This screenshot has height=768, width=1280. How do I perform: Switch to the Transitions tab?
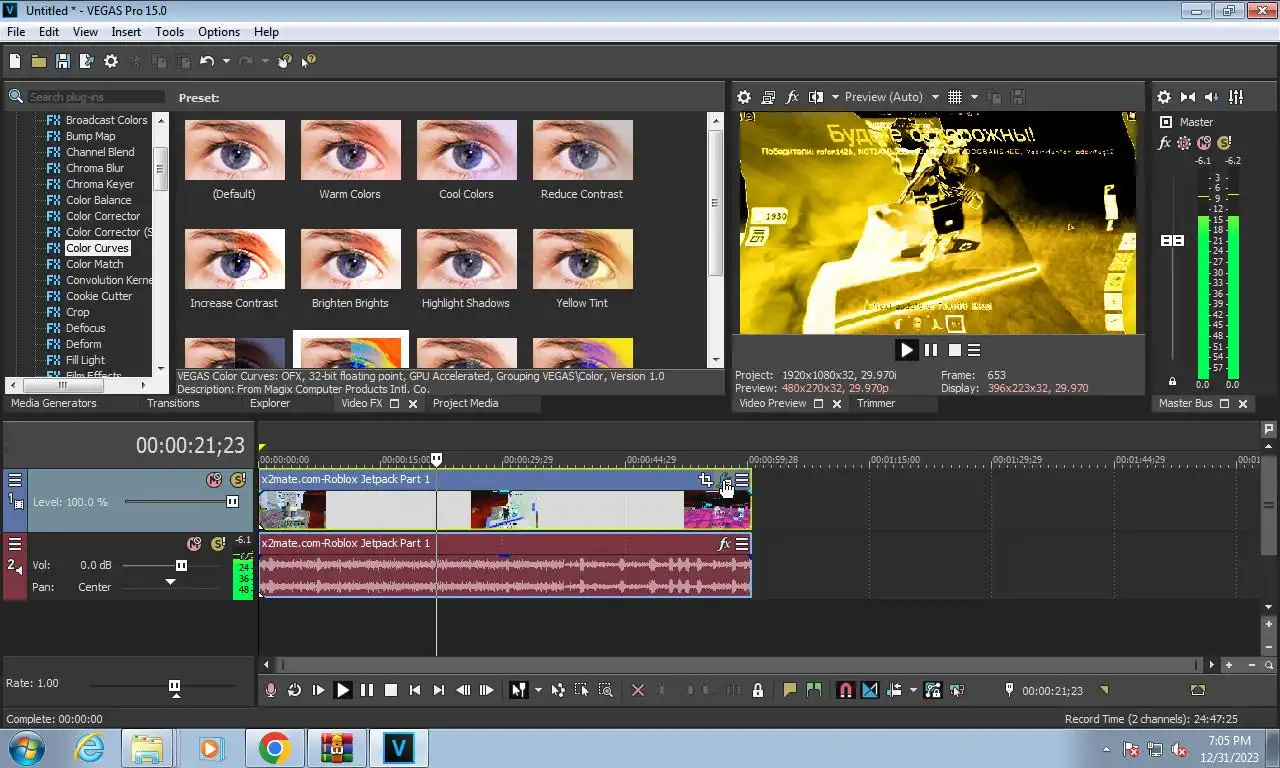[x=173, y=403]
